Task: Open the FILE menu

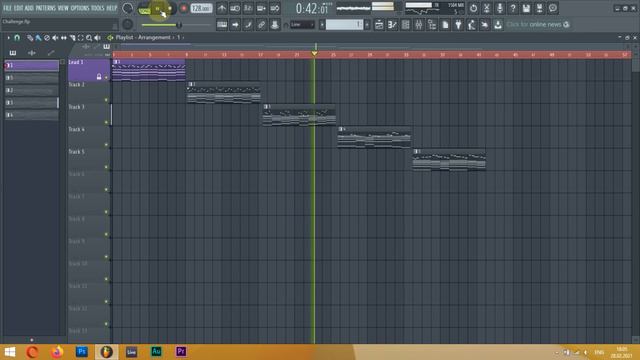Action: [x=7, y=8]
